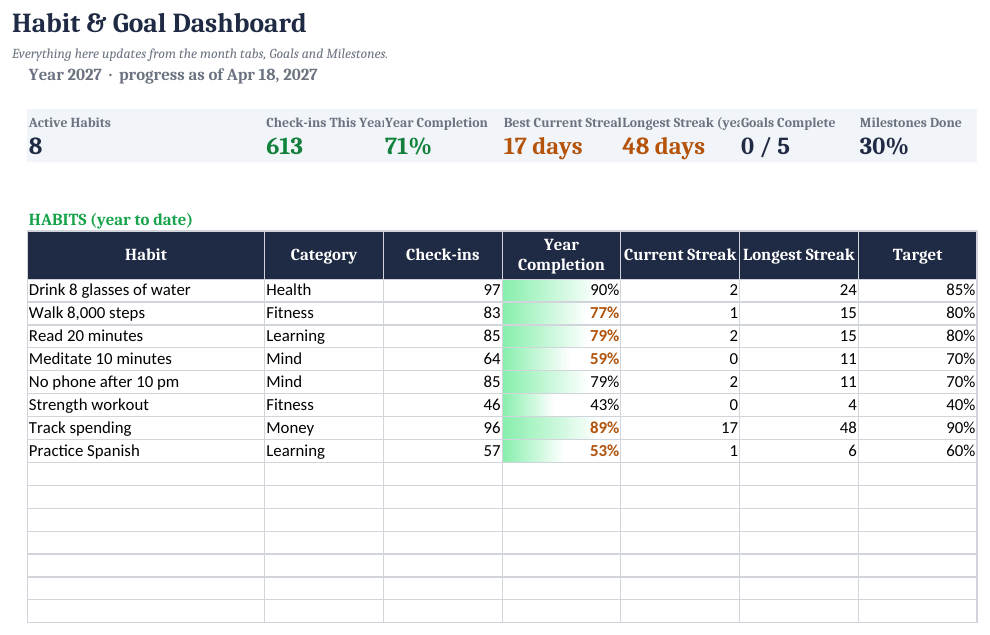Select longest streak 6 for Practice Spanish
Screen dimensions: 990x635
[799, 451]
